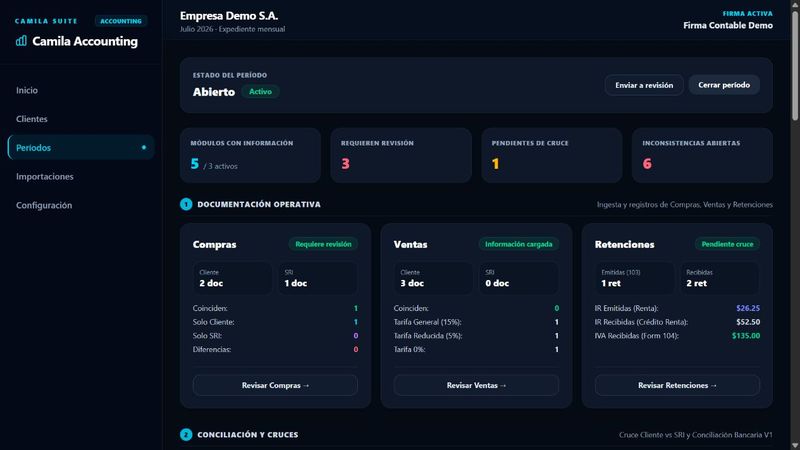Click the Solo Cliente row in Compras
Screen dimensions: 800x450
point(275,322)
